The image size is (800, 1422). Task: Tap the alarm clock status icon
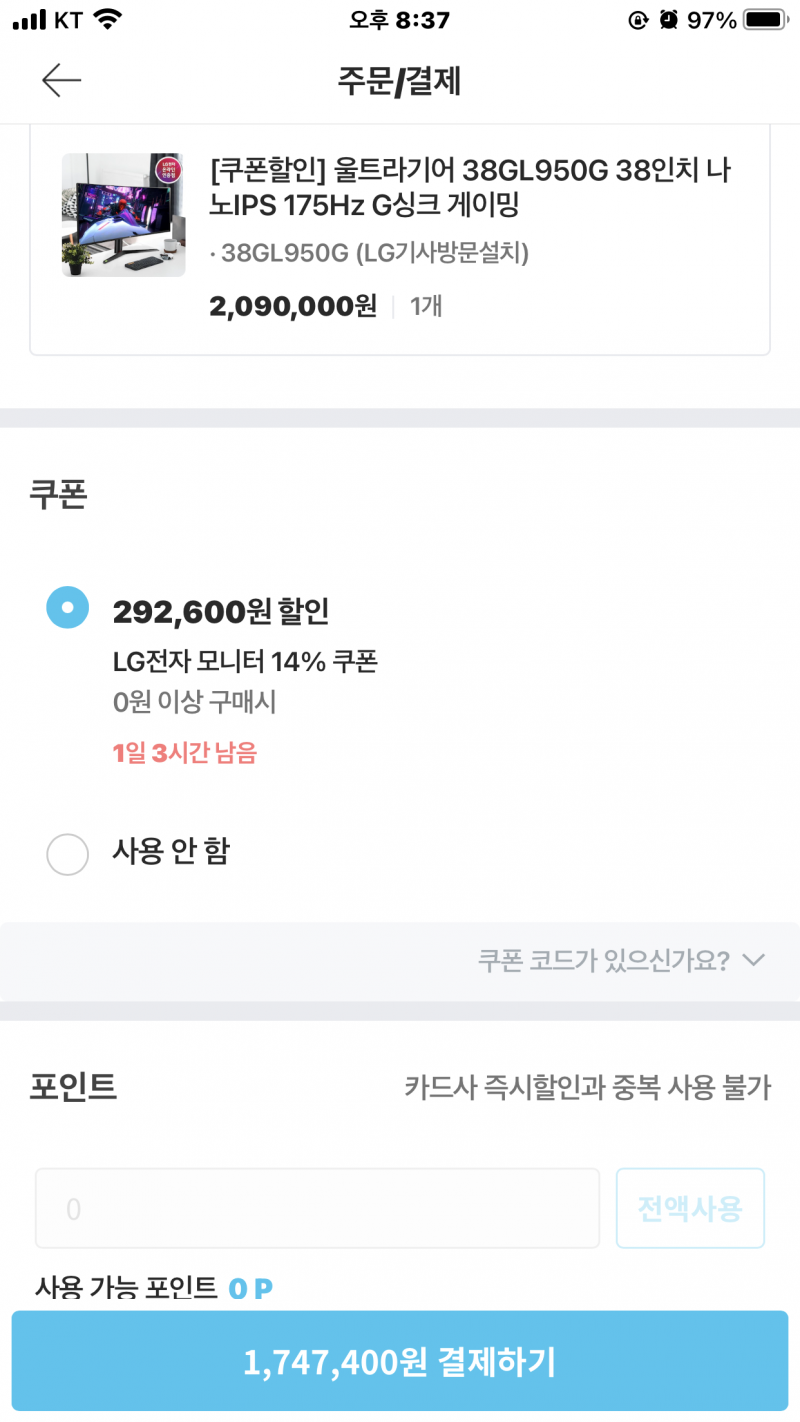(669, 20)
